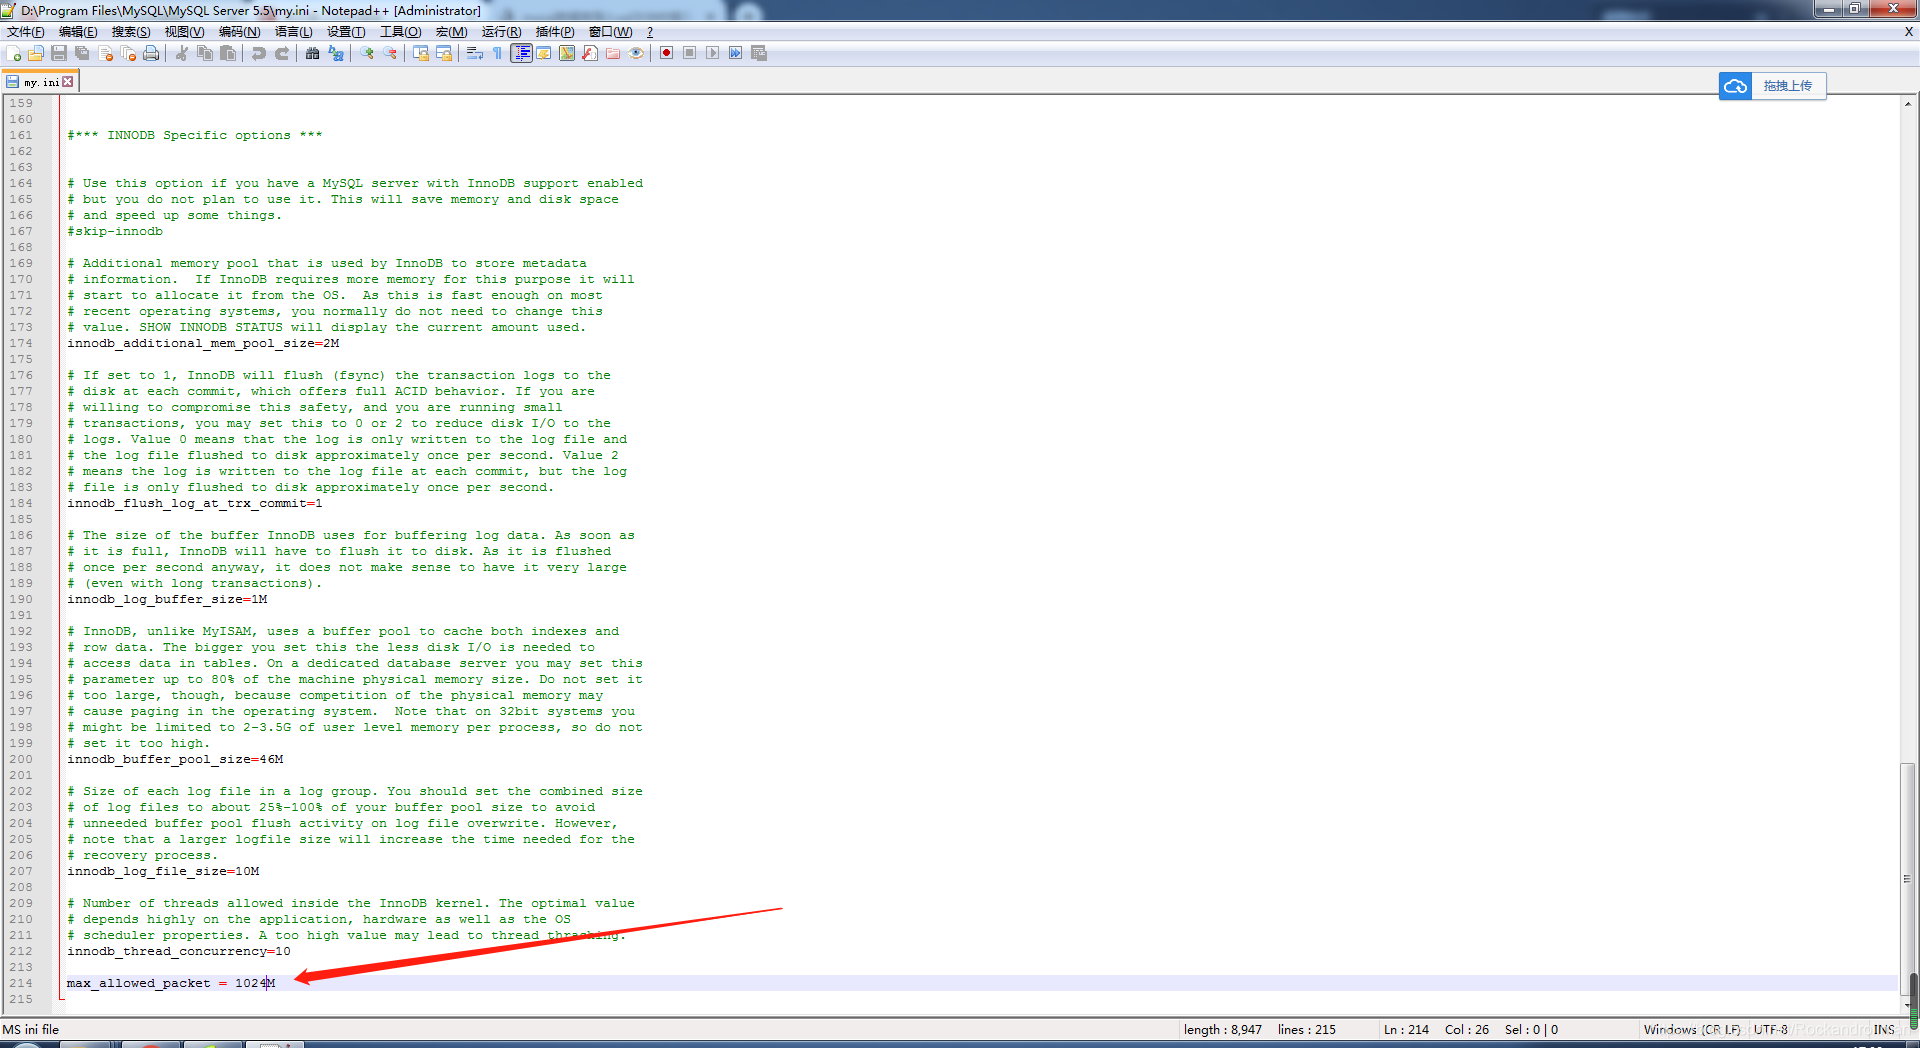Click the Windows (CR LF) status field
This screenshot has width=1920, height=1048.
coord(1692,1029)
